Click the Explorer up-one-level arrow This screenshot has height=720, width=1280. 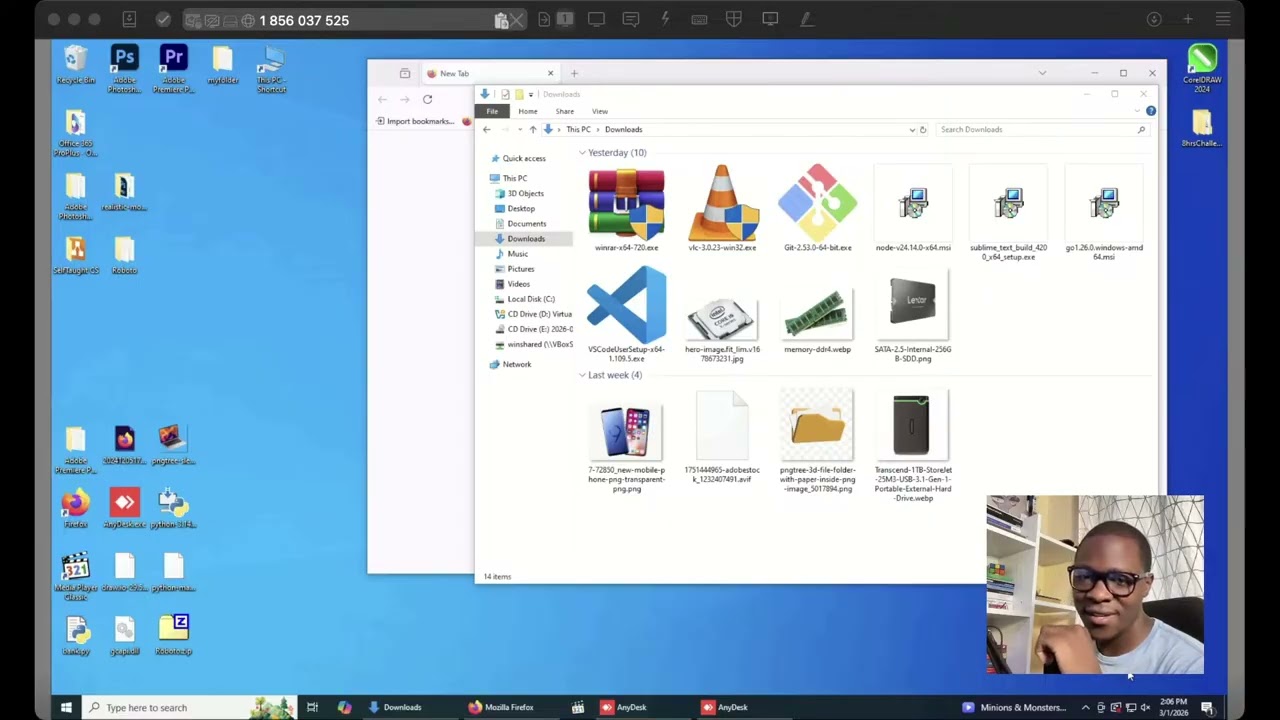click(532, 130)
